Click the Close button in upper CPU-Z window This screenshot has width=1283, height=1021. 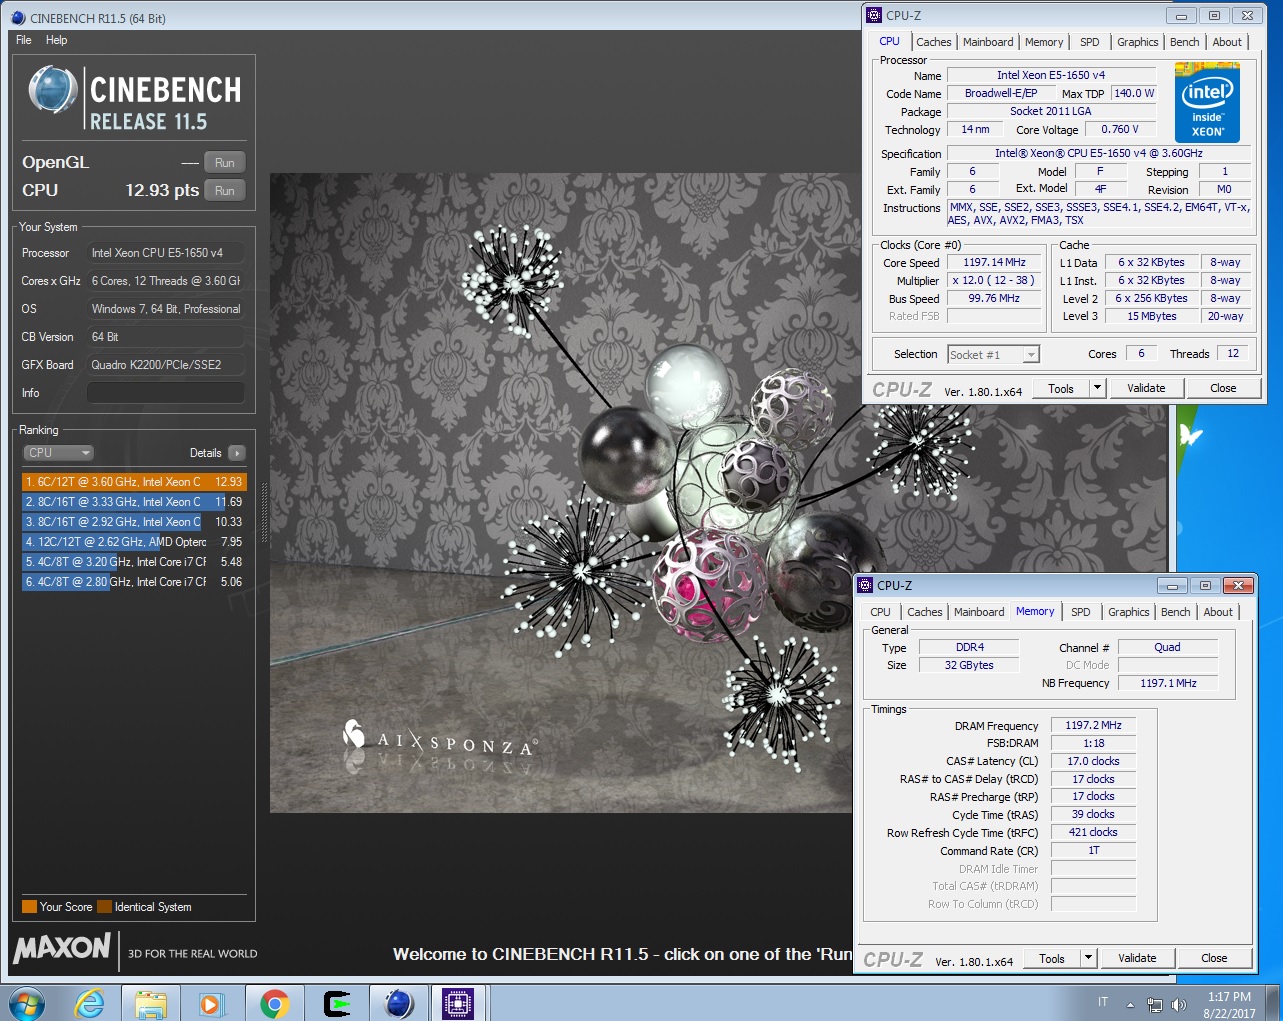click(1223, 389)
